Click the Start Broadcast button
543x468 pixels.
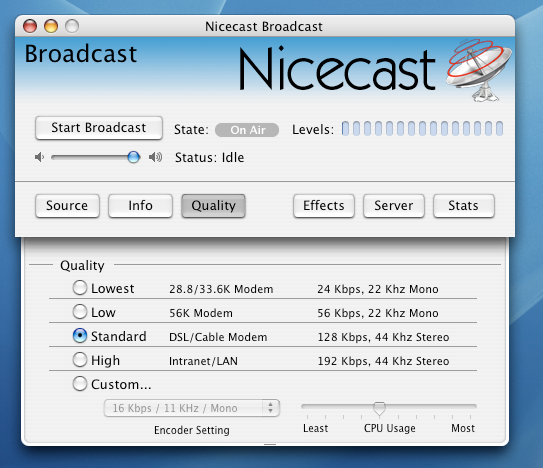click(99, 128)
